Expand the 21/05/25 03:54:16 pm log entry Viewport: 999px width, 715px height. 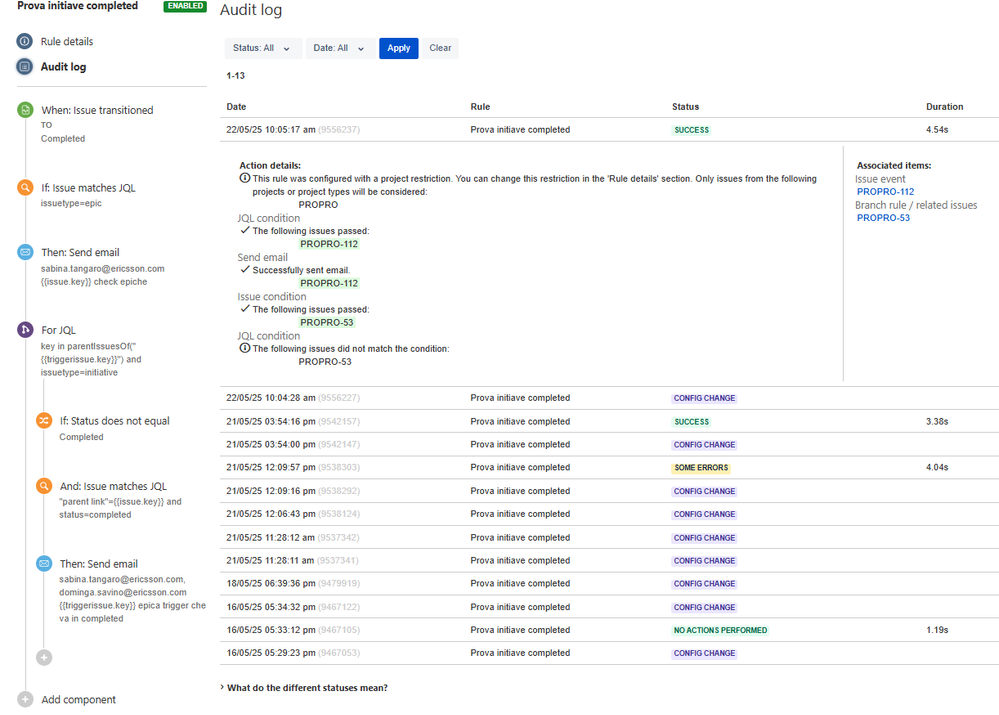tap(609, 421)
